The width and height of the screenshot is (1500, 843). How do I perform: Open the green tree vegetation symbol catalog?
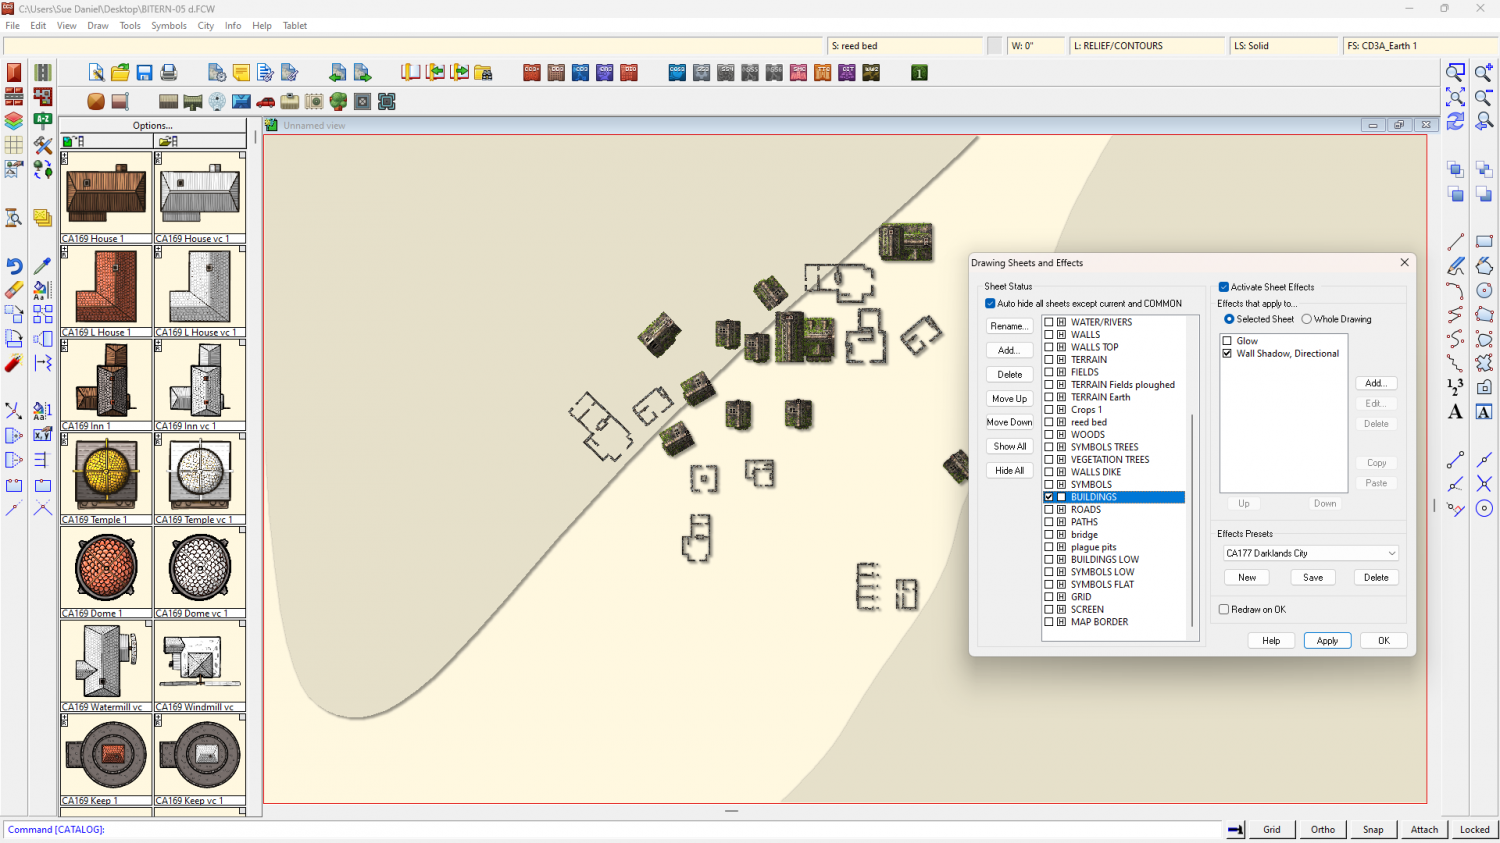338,101
